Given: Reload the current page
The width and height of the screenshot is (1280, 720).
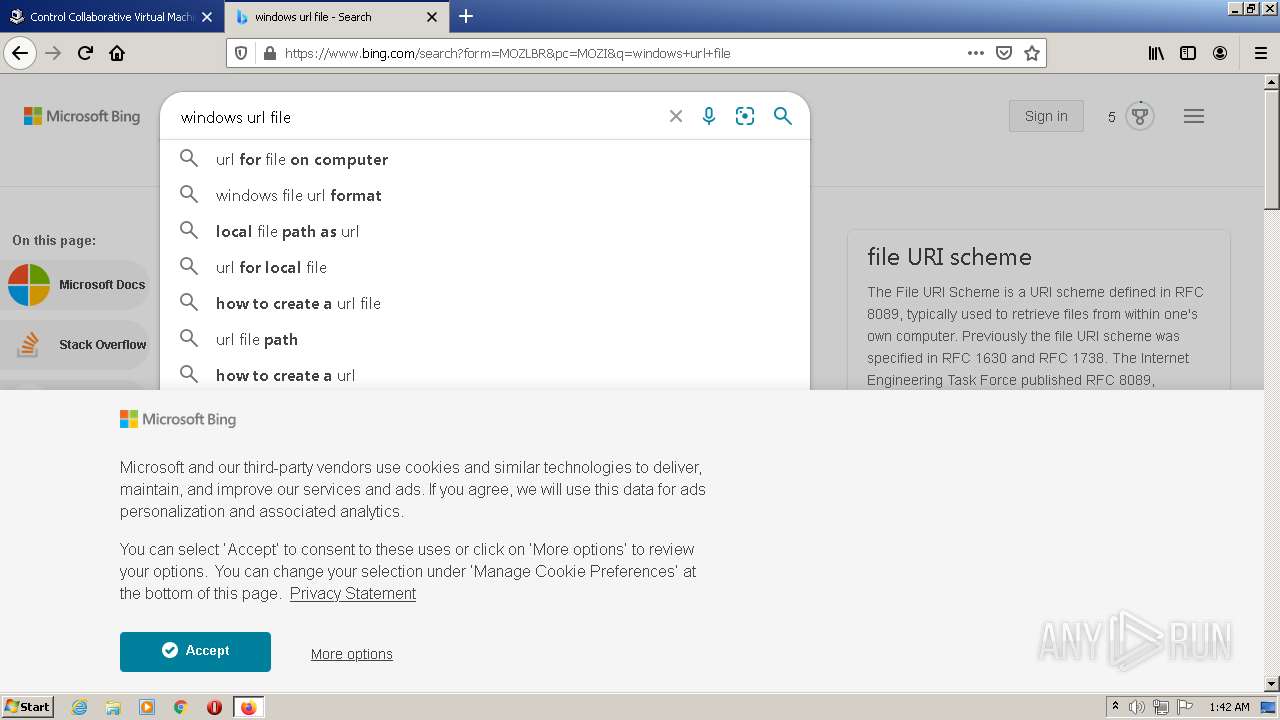Looking at the screenshot, I should click(85, 53).
